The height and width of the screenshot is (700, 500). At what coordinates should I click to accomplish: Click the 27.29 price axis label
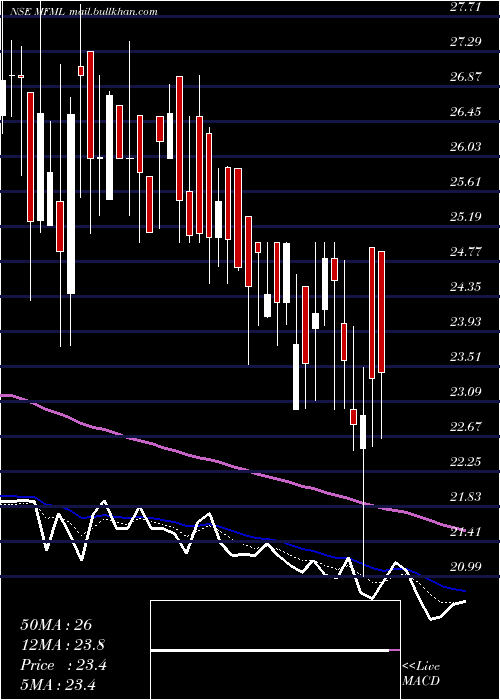click(x=466, y=42)
